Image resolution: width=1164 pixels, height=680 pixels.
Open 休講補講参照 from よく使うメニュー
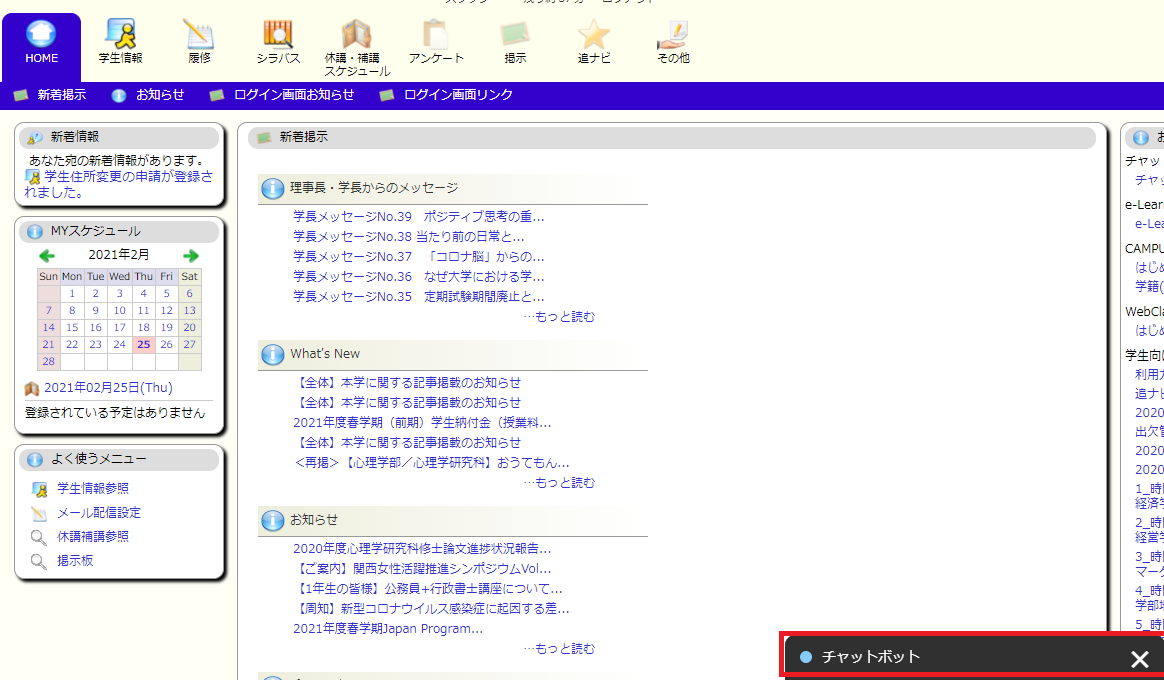point(93,537)
